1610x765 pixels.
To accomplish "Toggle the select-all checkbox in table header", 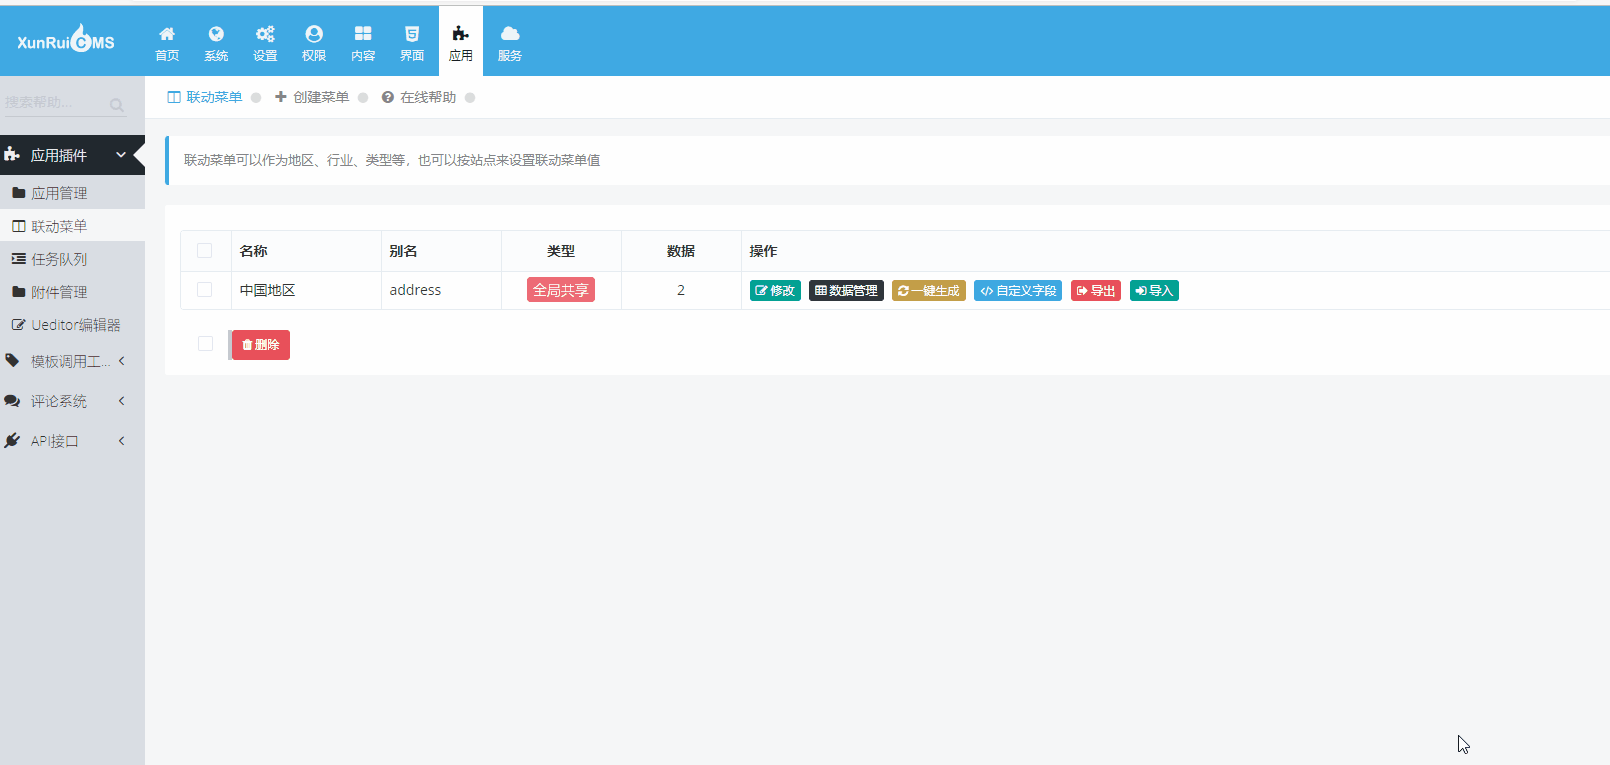I will pyautogui.click(x=205, y=251).
